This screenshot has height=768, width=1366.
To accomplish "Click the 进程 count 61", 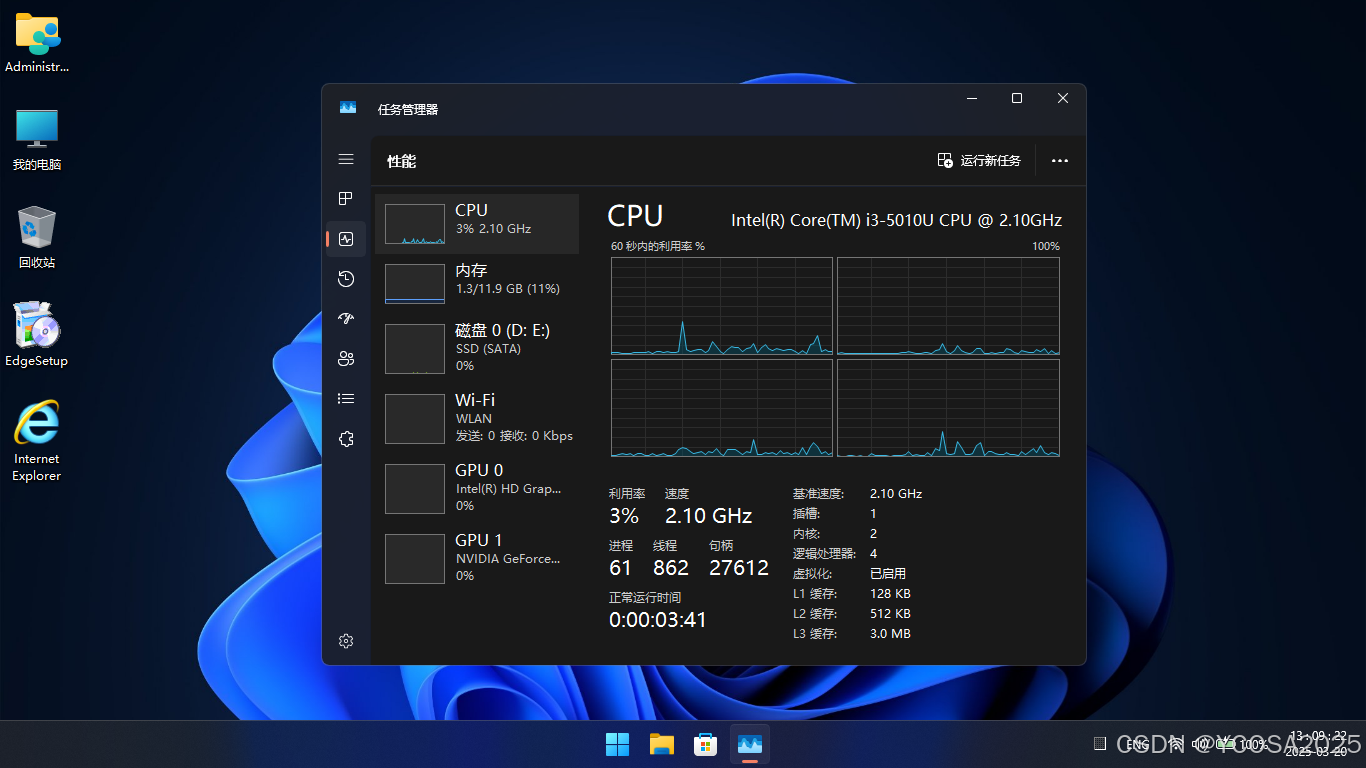I will 620,568.
